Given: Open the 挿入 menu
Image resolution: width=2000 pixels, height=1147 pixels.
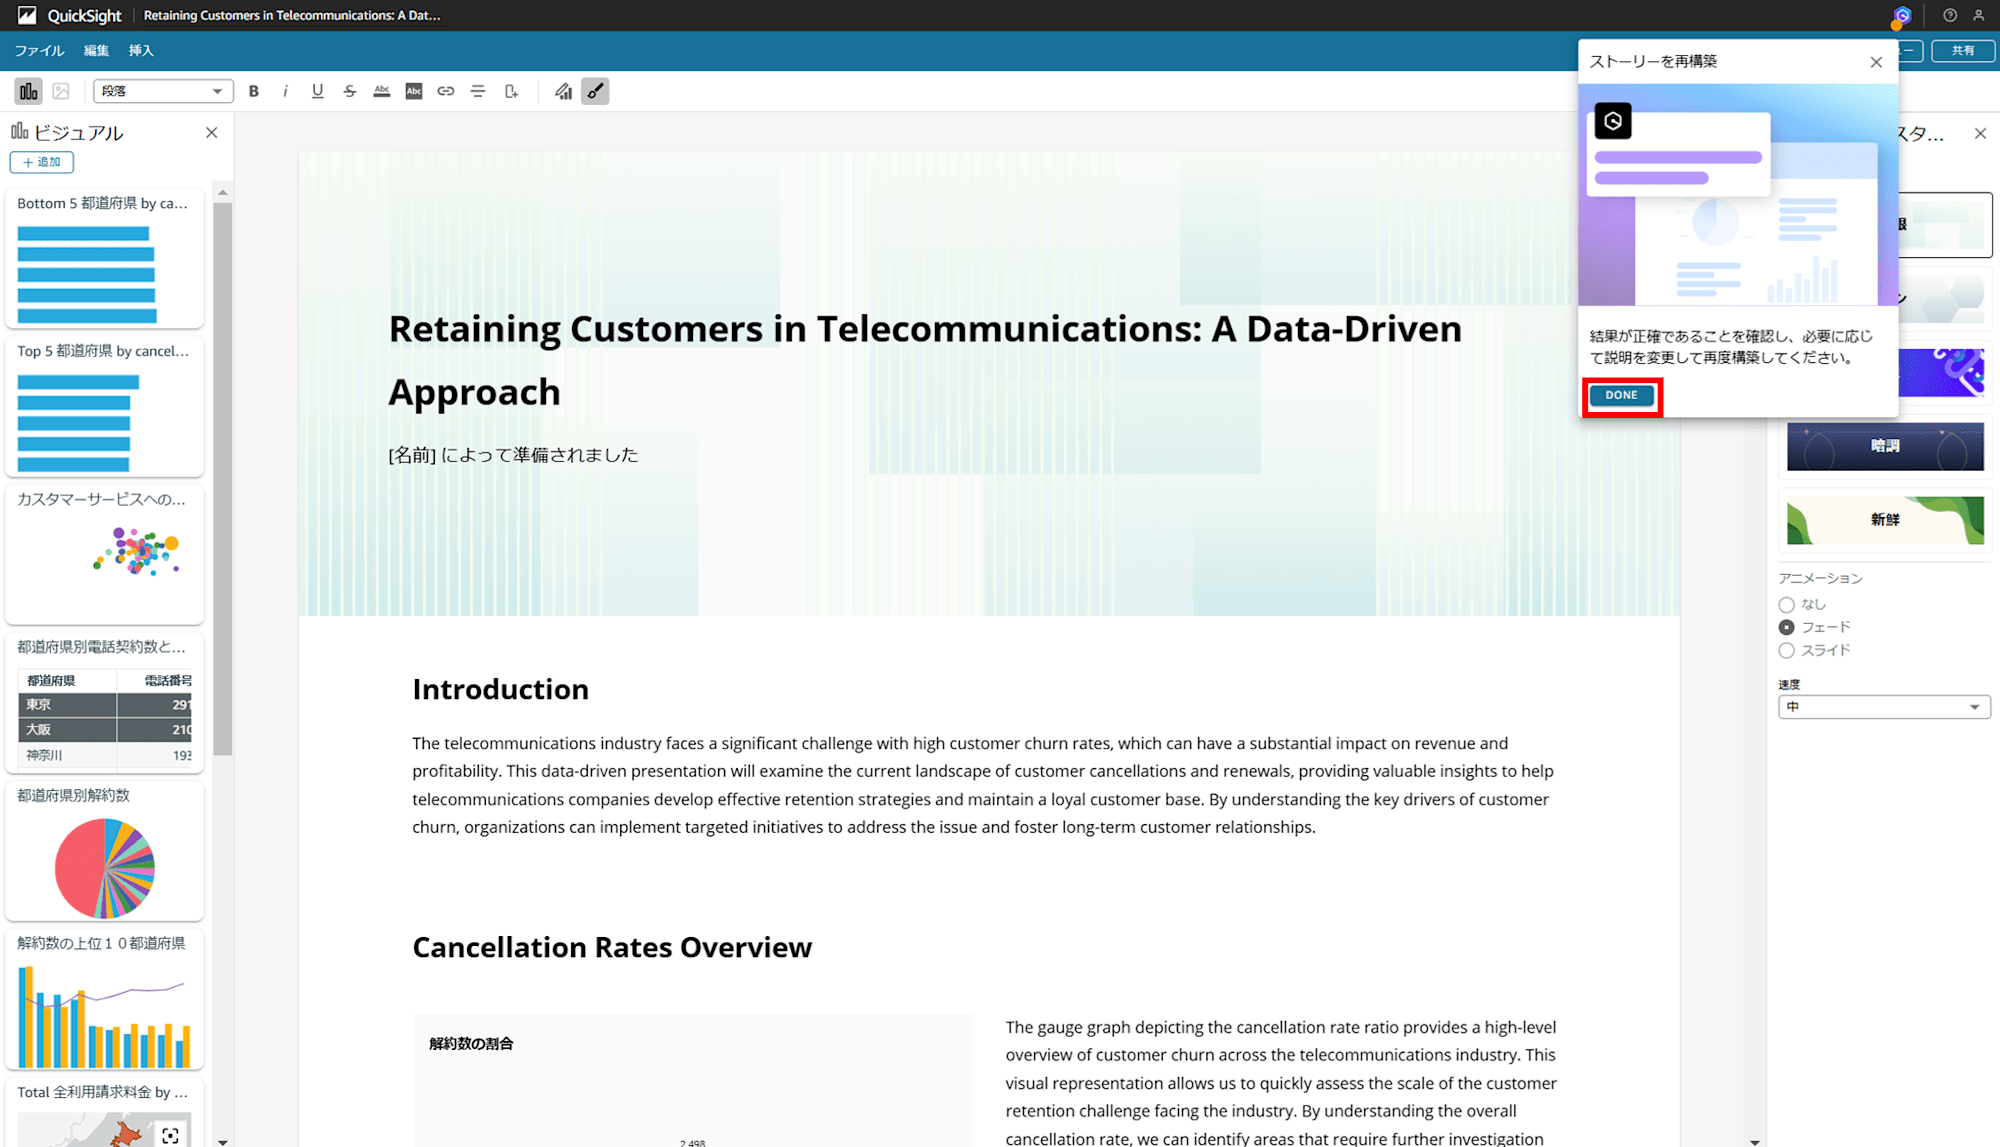Looking at the screenshot, I should 143,51.
